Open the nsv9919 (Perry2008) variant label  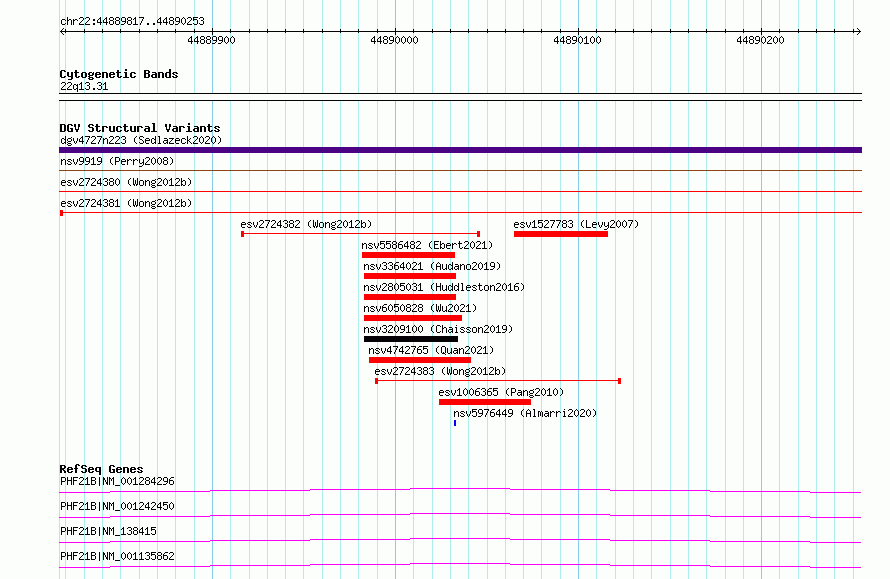click(x=117, y=161)
